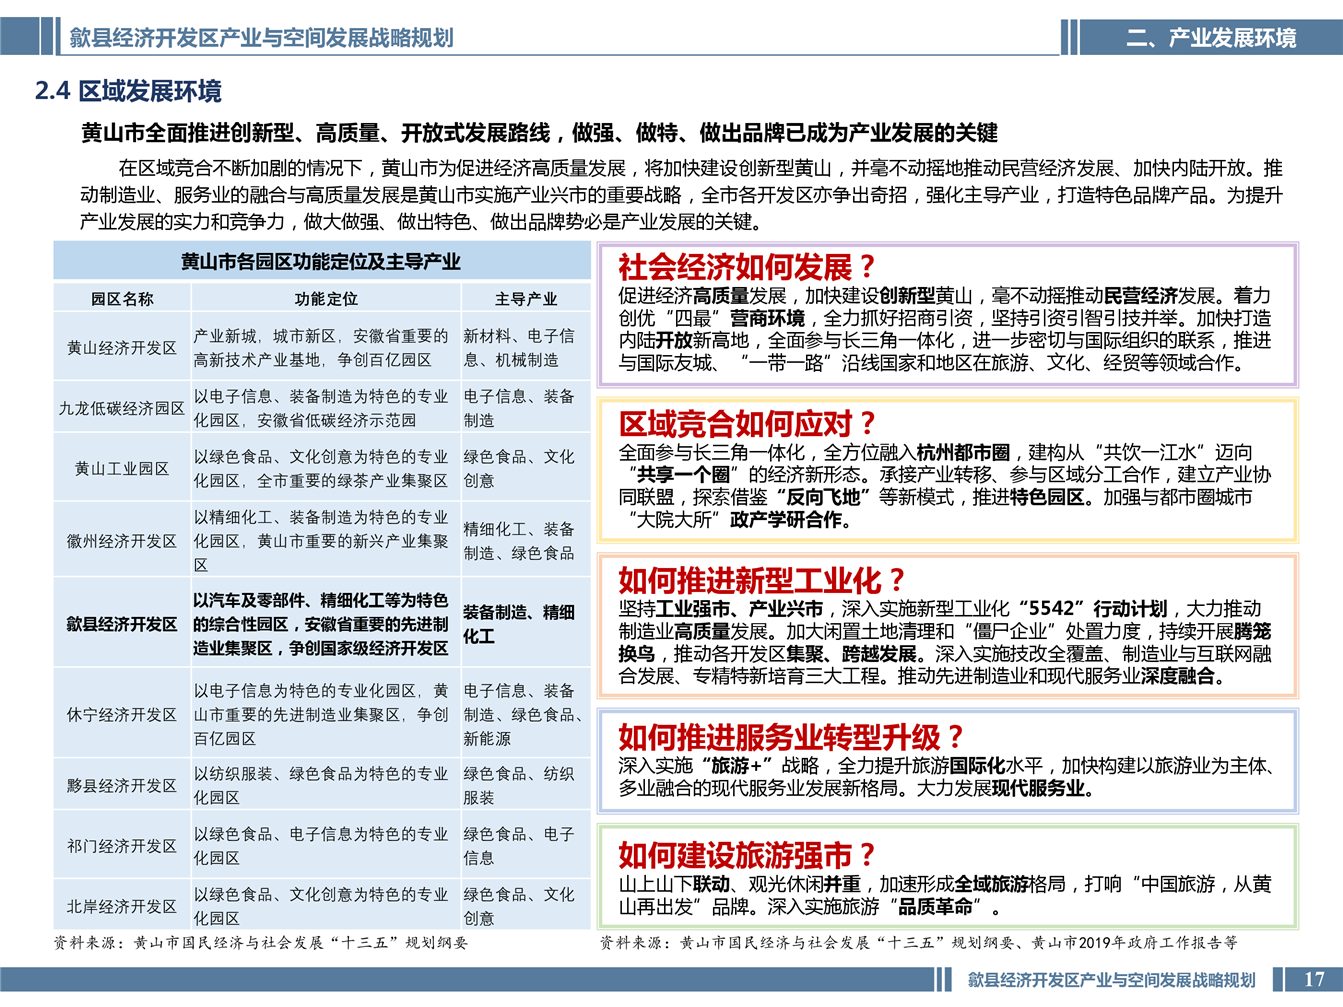Click the paragraph beginning 深入实施“旅游+”战略

click(x=949, y=777)
